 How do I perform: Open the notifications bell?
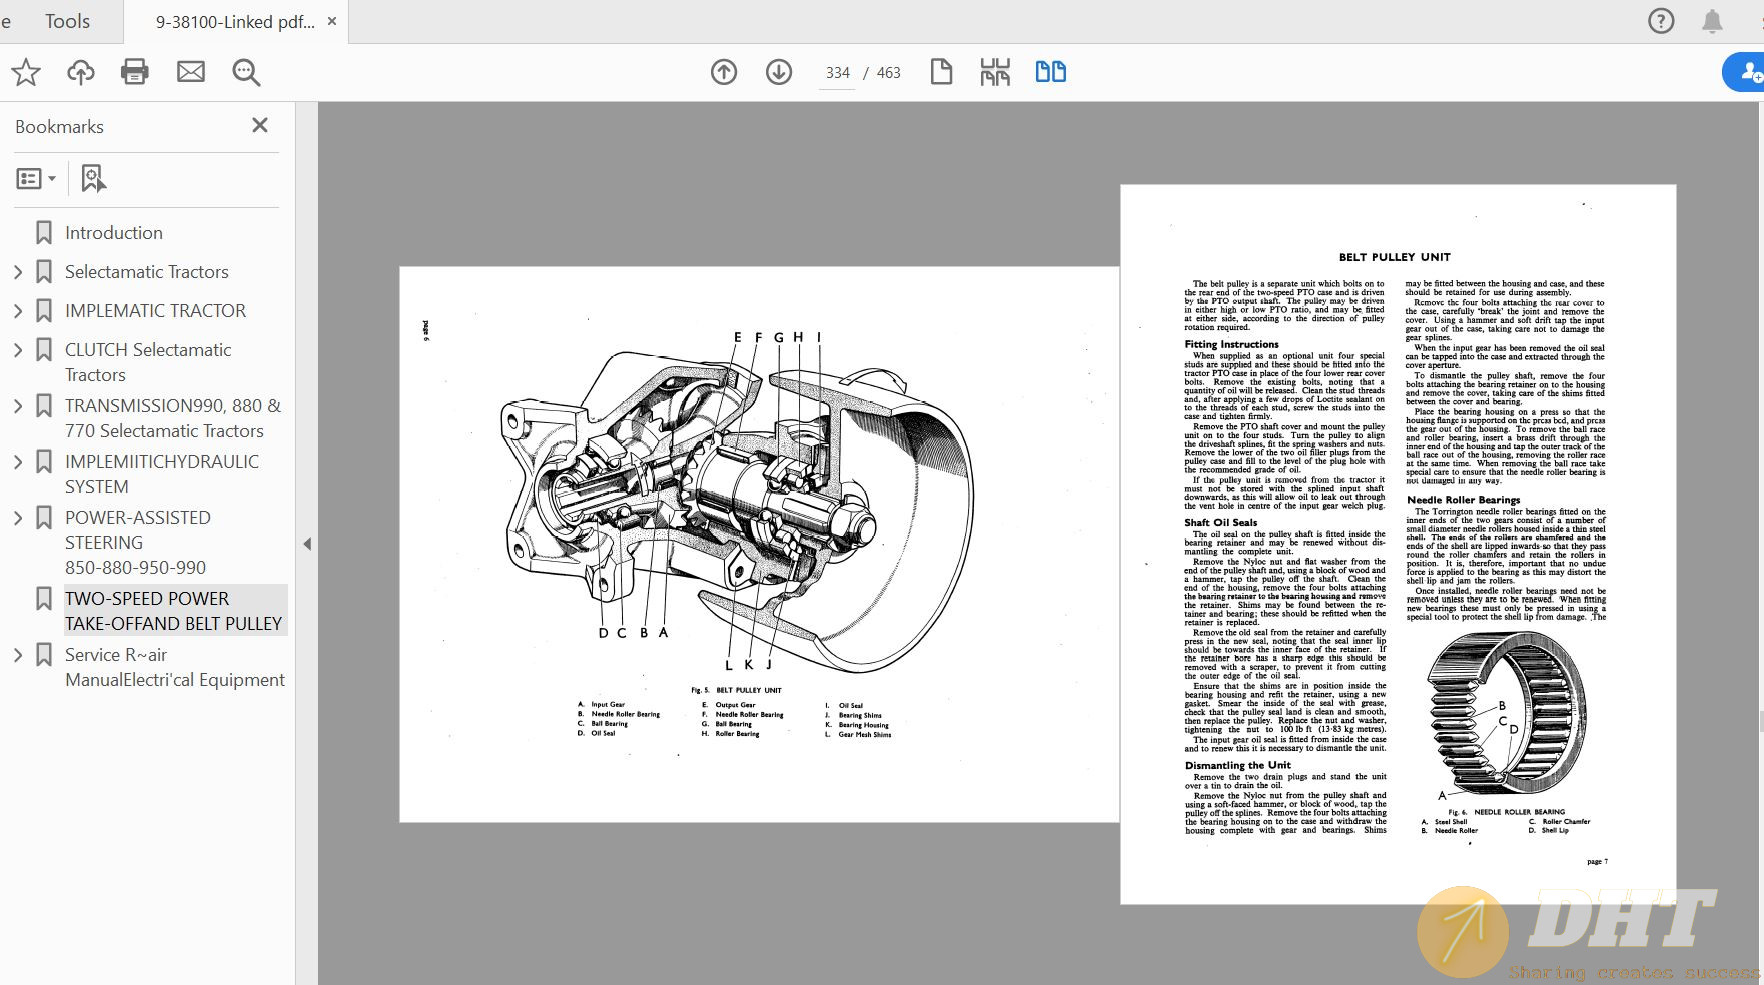coord(1711,21)
